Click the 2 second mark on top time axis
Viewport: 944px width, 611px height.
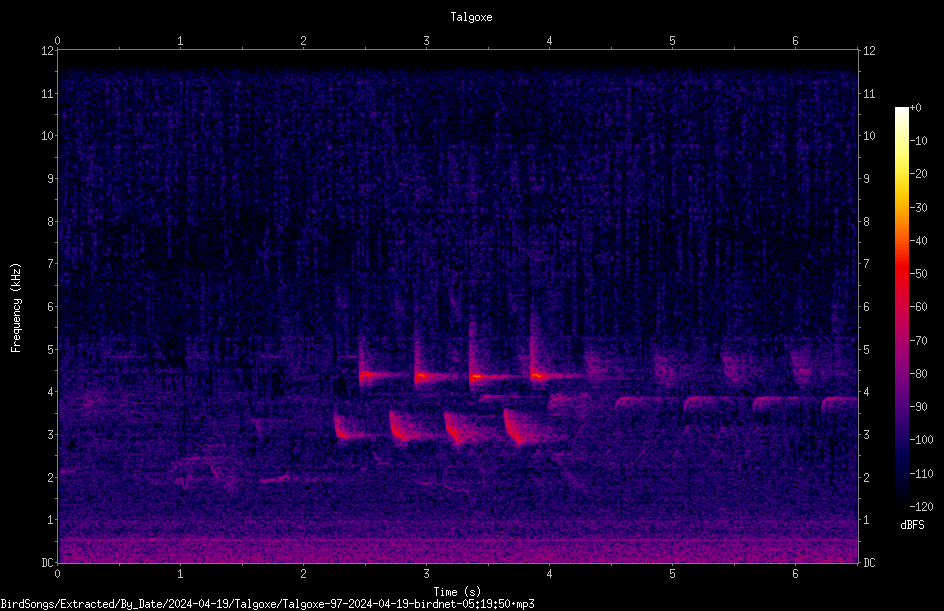pyautogui.click(x=303, y=41)
